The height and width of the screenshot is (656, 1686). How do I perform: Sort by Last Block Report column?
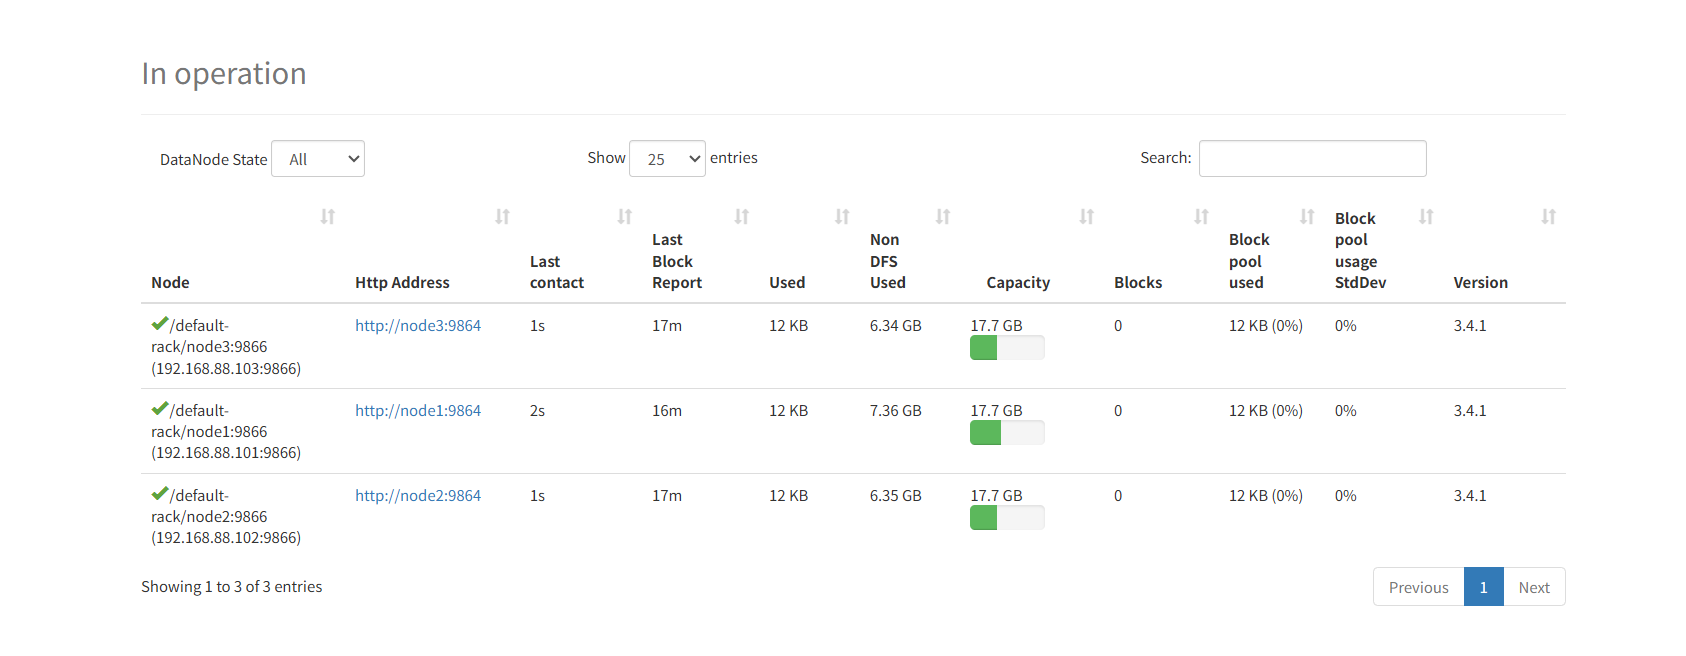point(741,217)
